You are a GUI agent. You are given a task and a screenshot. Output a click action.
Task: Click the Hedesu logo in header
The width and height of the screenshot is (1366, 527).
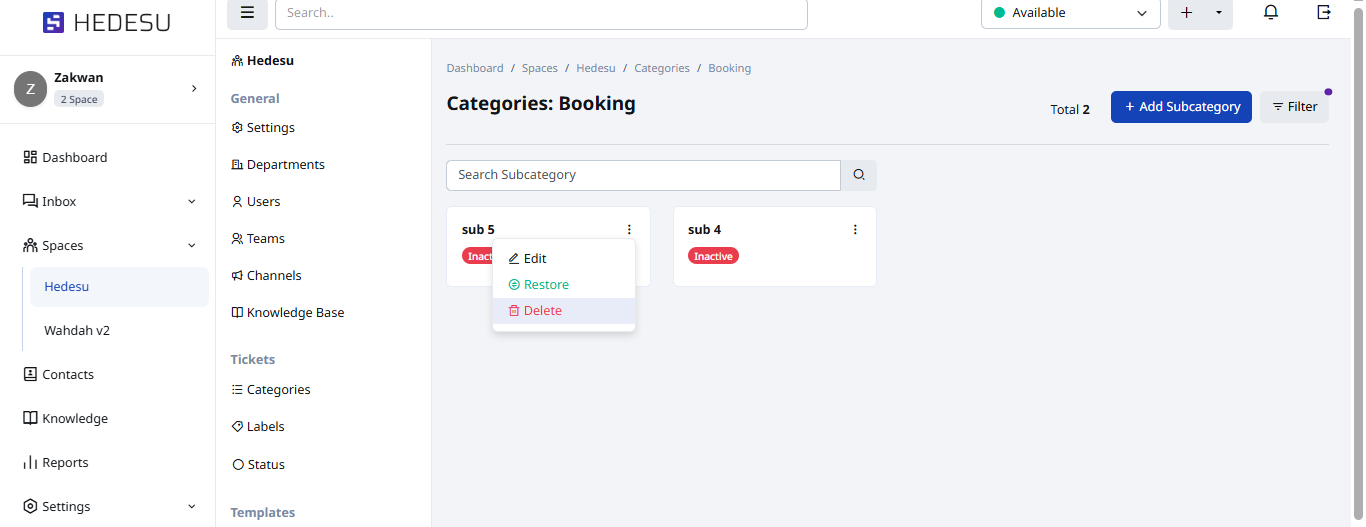(107, 22)
